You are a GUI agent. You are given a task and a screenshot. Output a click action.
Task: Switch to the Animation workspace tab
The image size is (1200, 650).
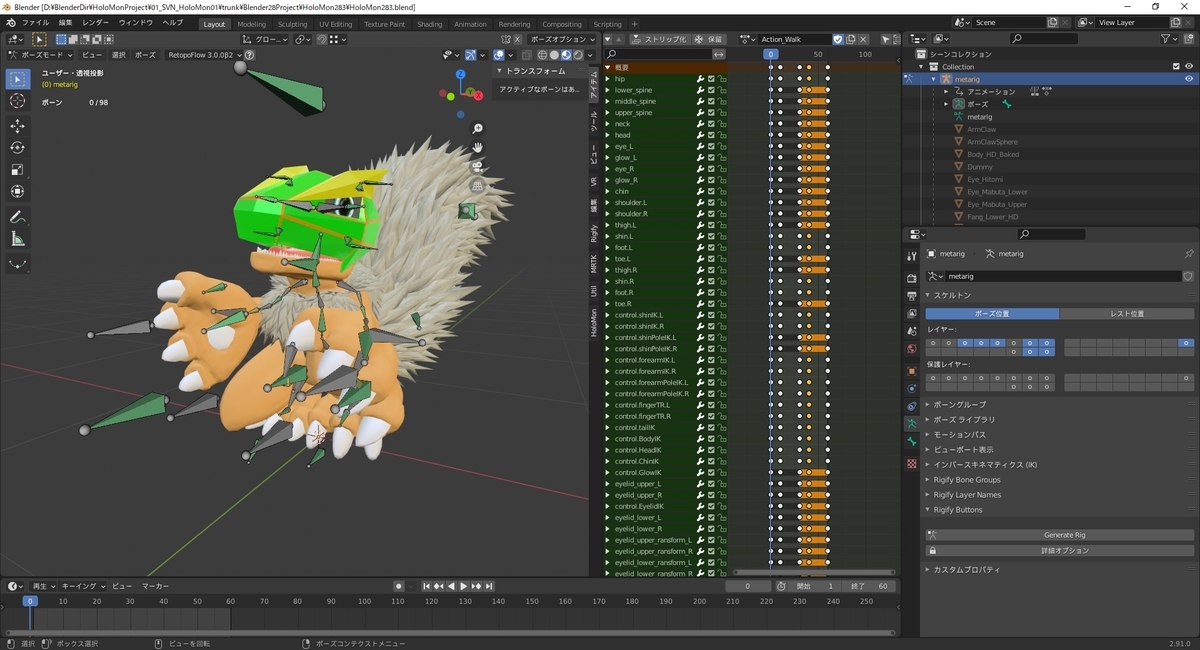(x=470, y=24)
